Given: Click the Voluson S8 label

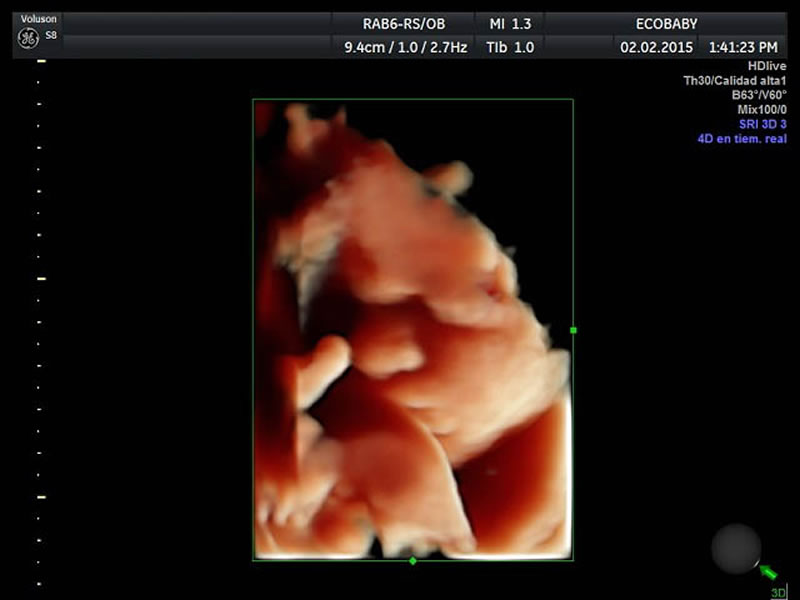Looking at the screenshot, I should coord(40,19).
